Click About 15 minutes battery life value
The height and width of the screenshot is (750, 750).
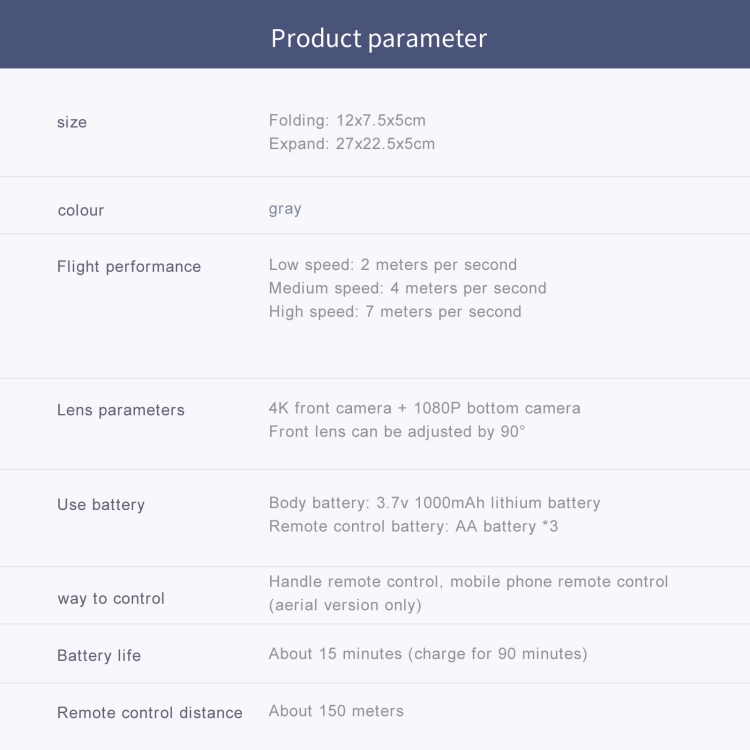[428, 654]
